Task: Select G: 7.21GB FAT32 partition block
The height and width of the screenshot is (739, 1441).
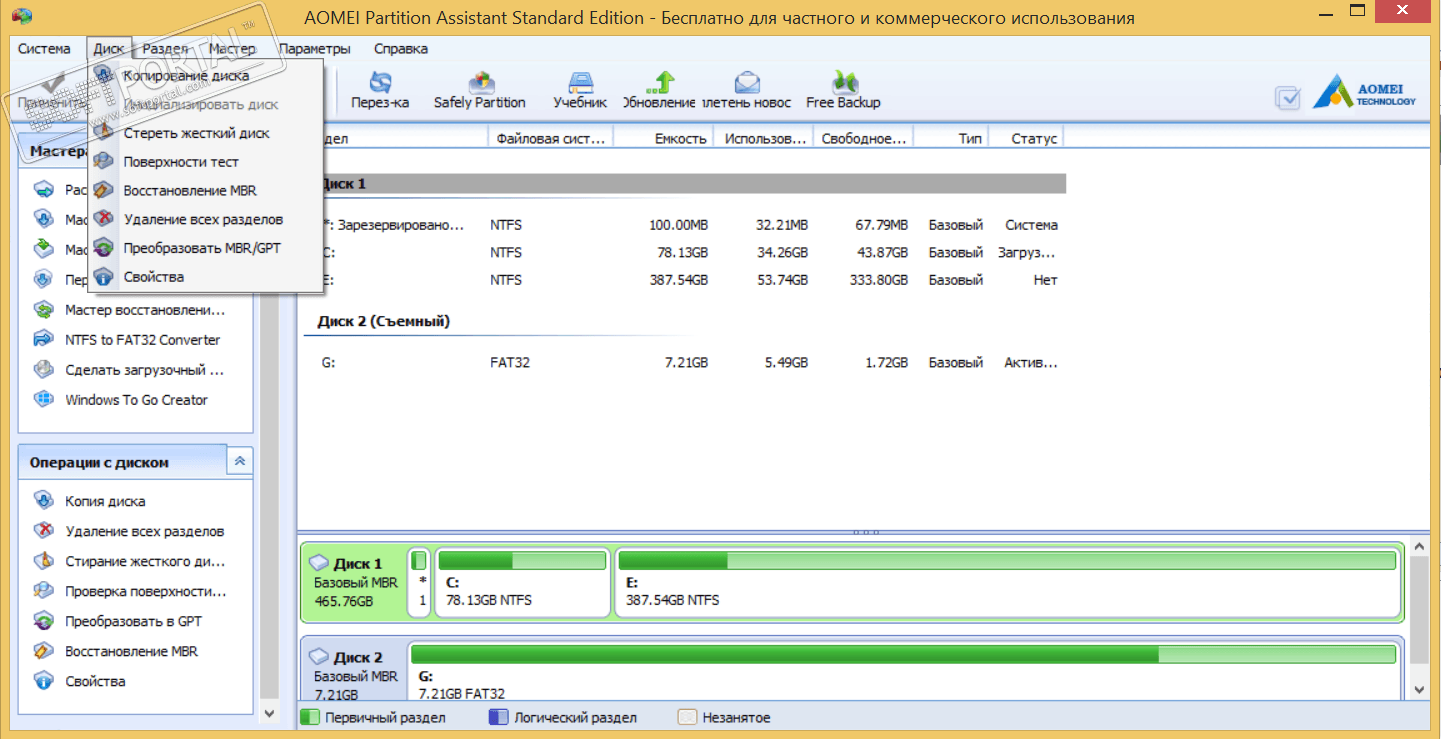Action: pyautogui.click(x=904, y=672)
